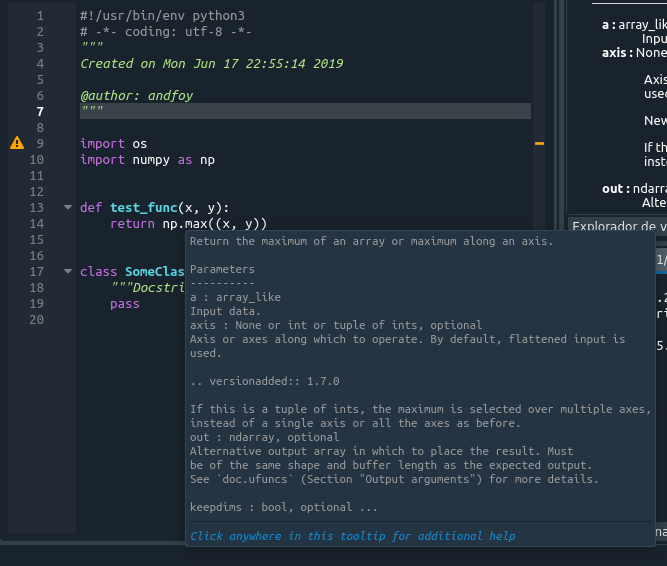Click the warning icon on line 9
Viewport: 667px width, 566px height.
(16, 144)
